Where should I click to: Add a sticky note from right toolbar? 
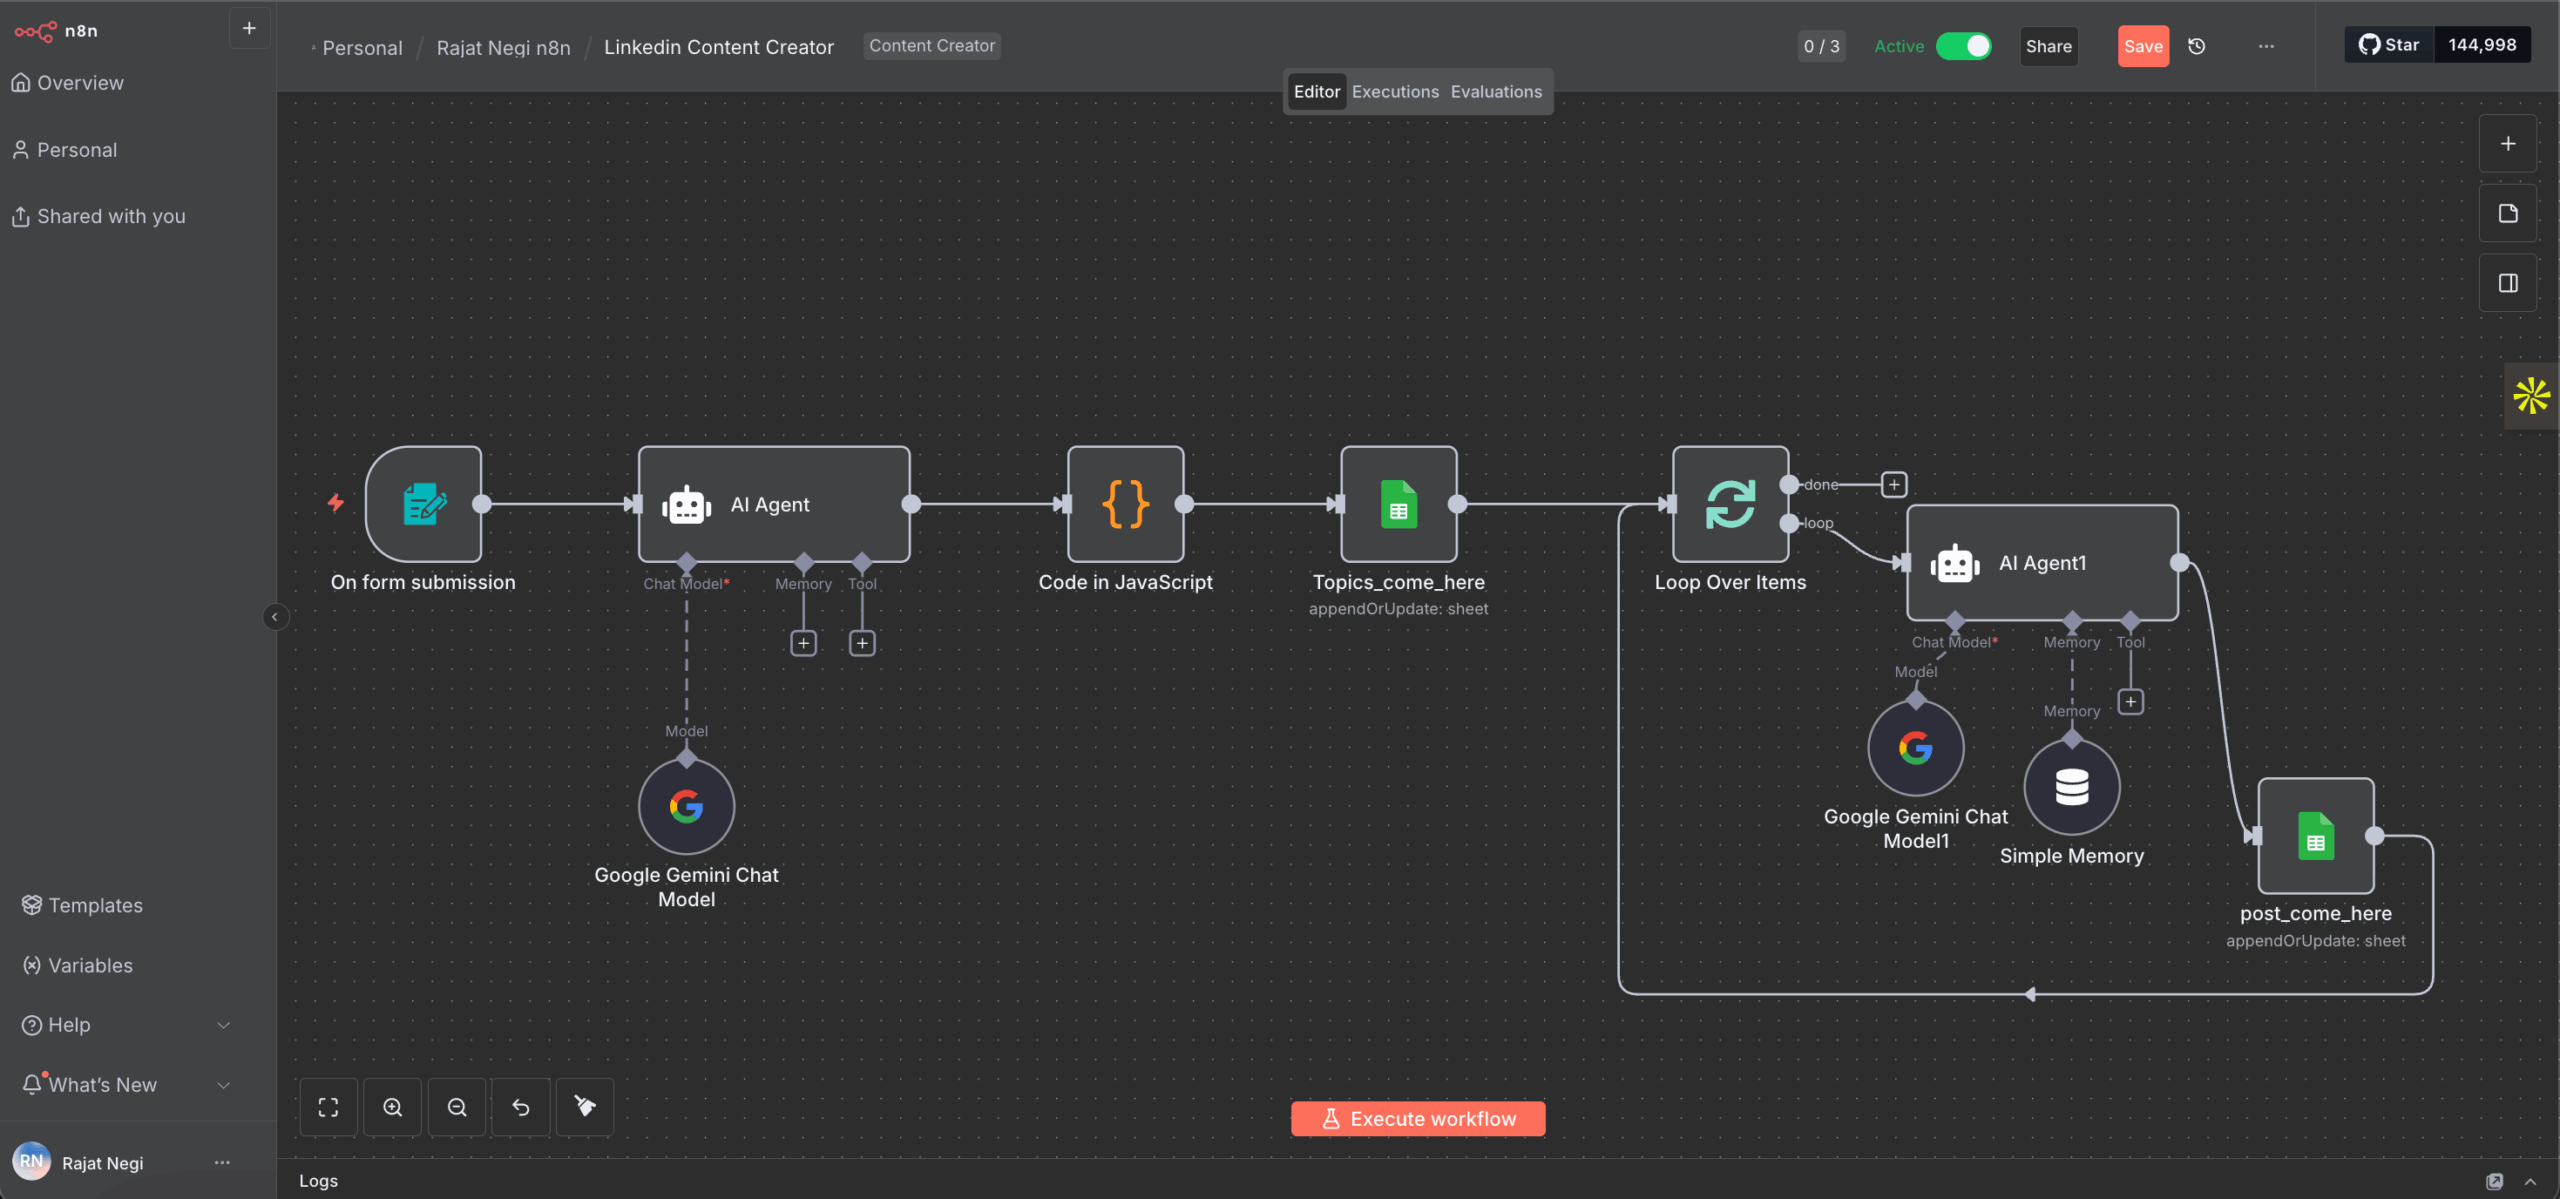[x=2507, y=213]
